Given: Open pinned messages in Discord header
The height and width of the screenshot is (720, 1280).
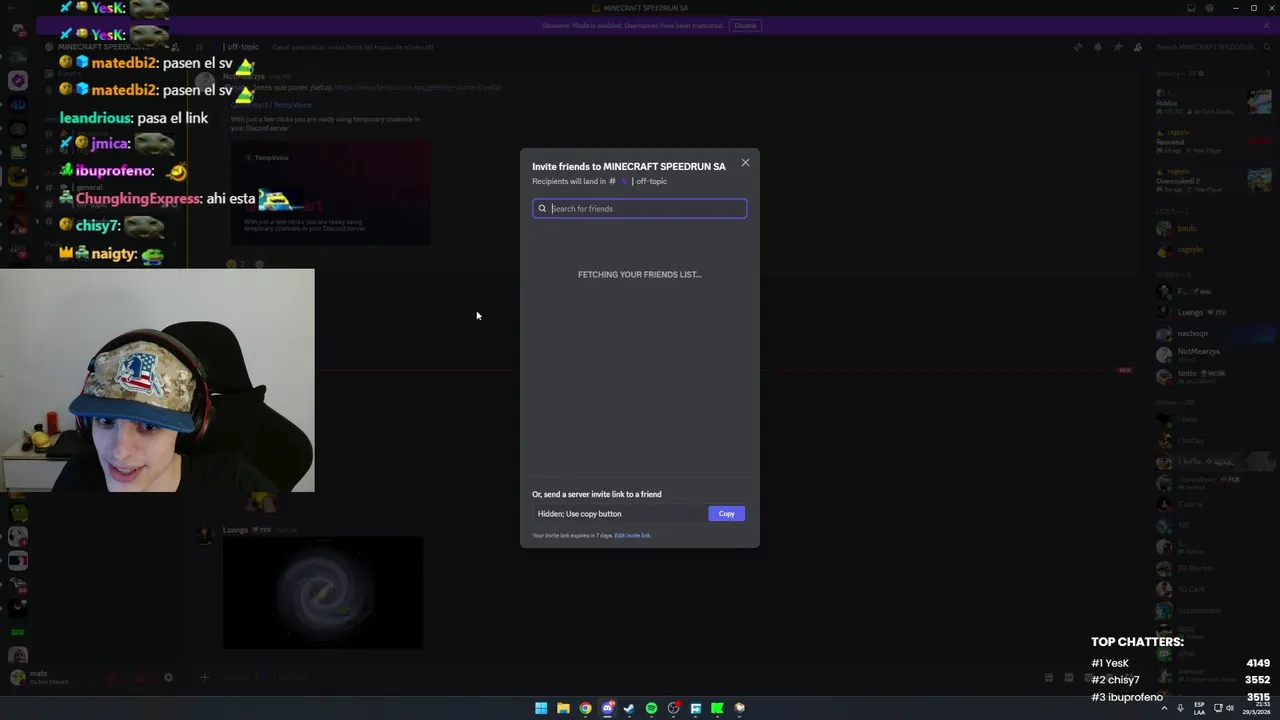Looking at the screenshot, I should tap(1118, 47).
